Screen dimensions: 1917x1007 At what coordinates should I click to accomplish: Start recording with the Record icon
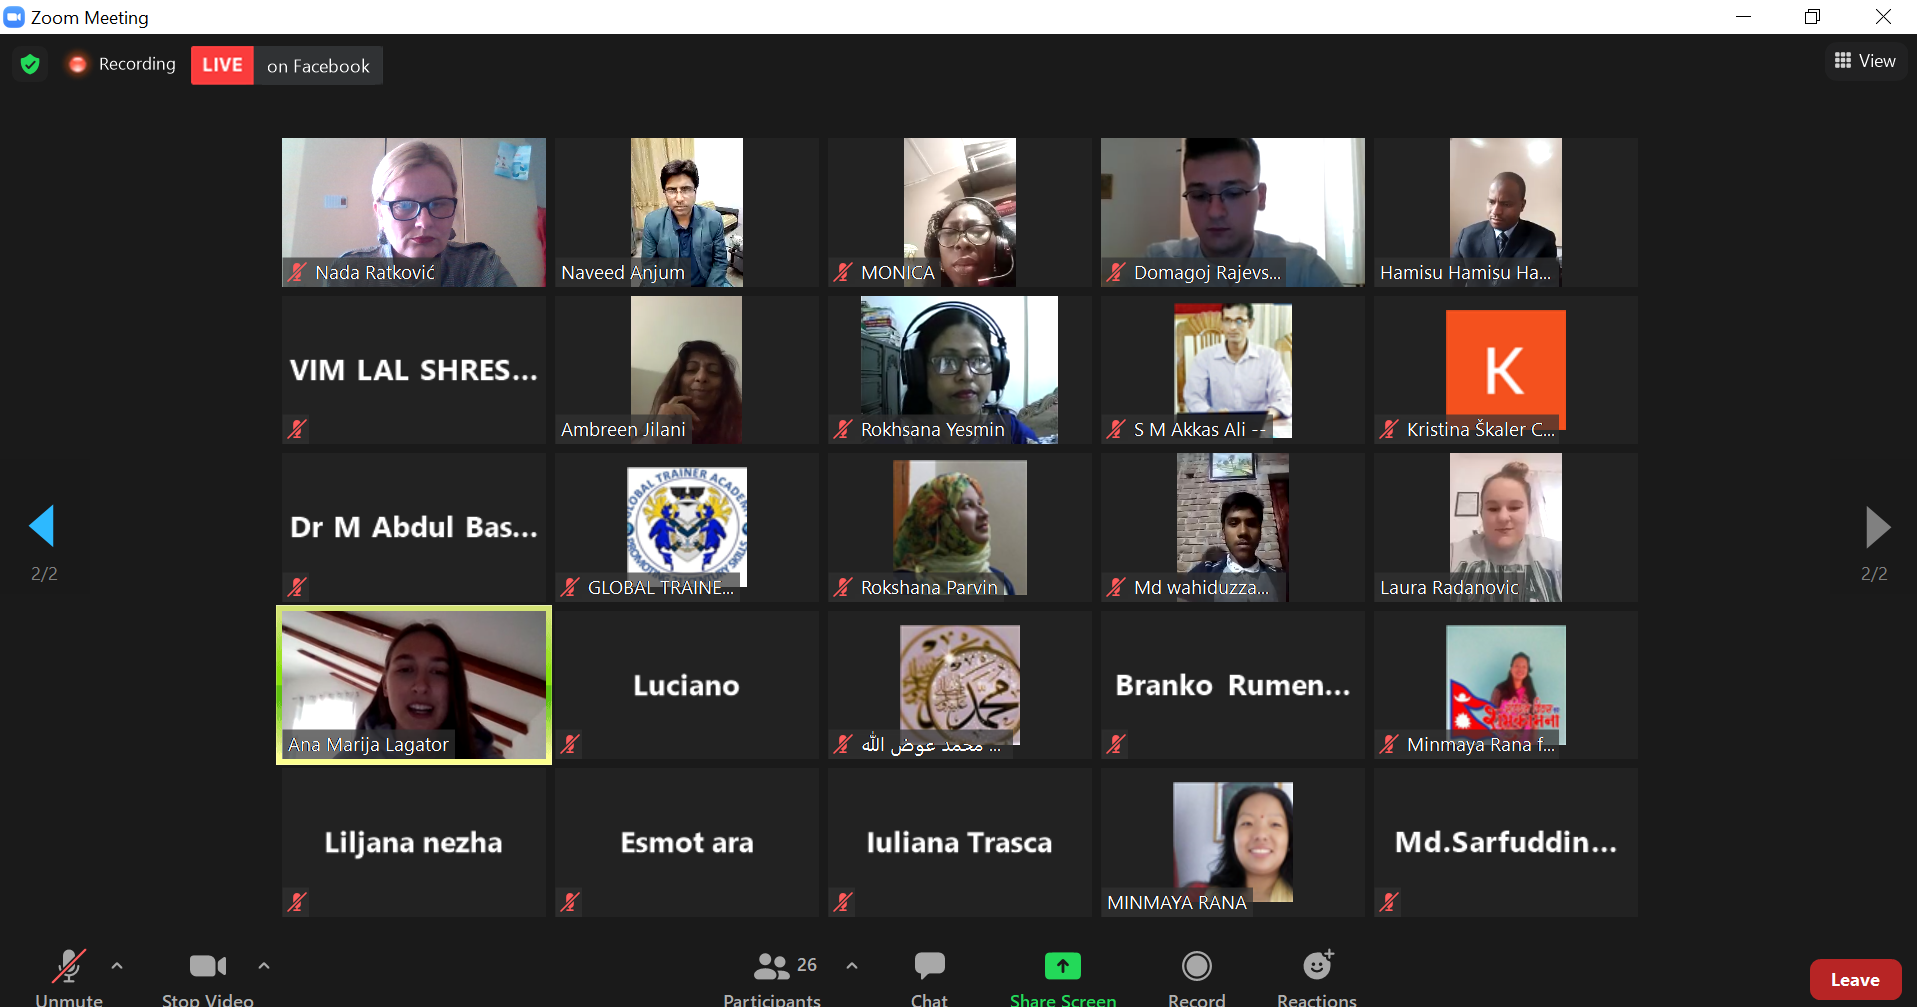pos(1196,966)
